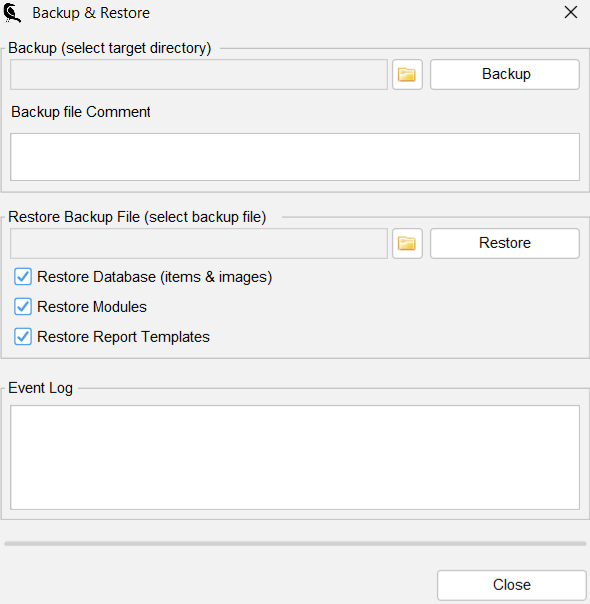Click the crow application icon in title bar
The height and width of the screenshot is (604, 590).
12,13
